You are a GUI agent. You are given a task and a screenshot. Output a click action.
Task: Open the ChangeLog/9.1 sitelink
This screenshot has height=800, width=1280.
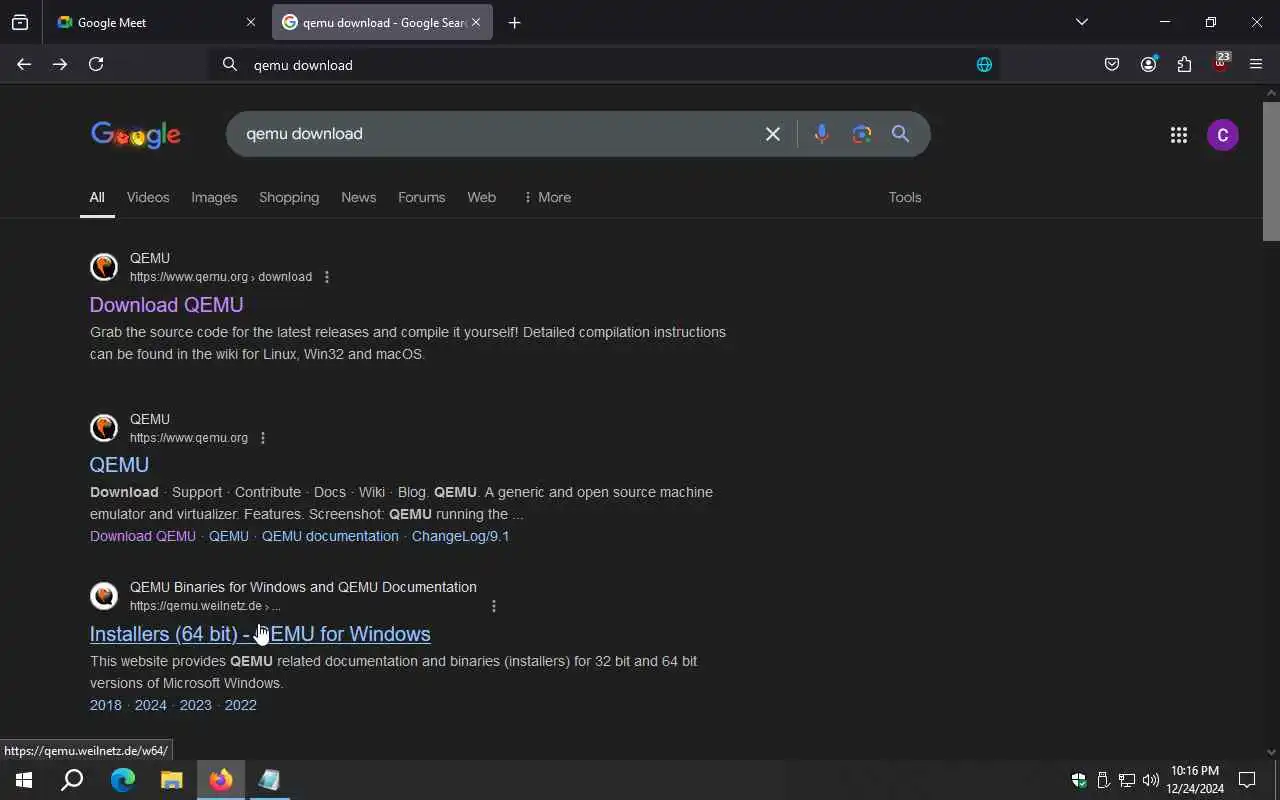(x=460, y=536)
